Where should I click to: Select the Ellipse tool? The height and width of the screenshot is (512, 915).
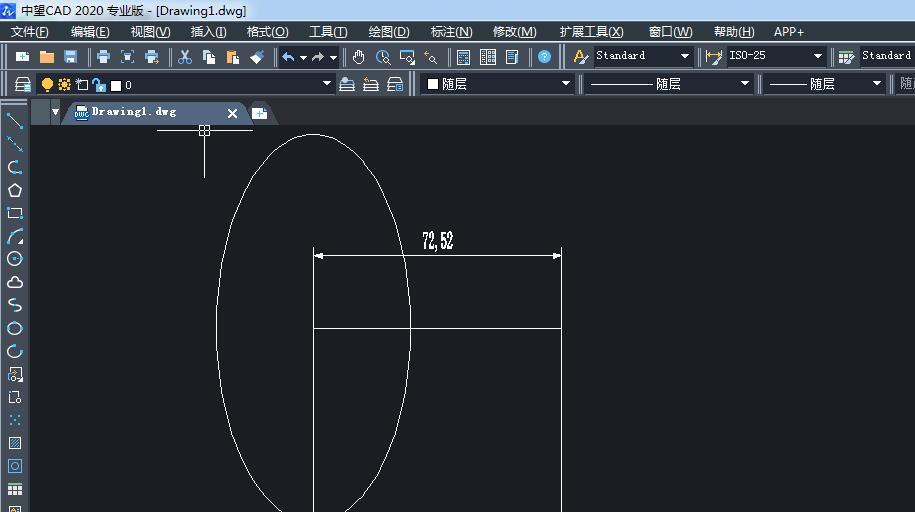[15, 328]
